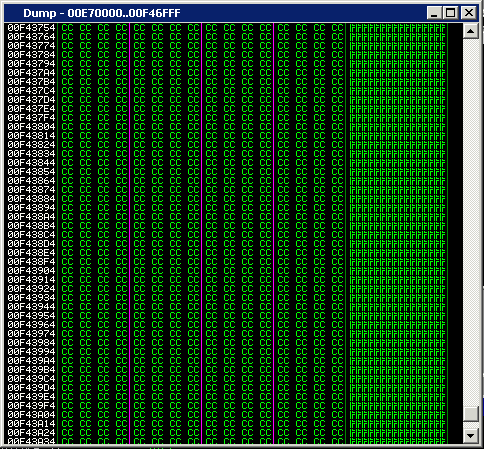The image size is (484, 449).
Task: Select address 00F43854
Action: click(31, 172)
